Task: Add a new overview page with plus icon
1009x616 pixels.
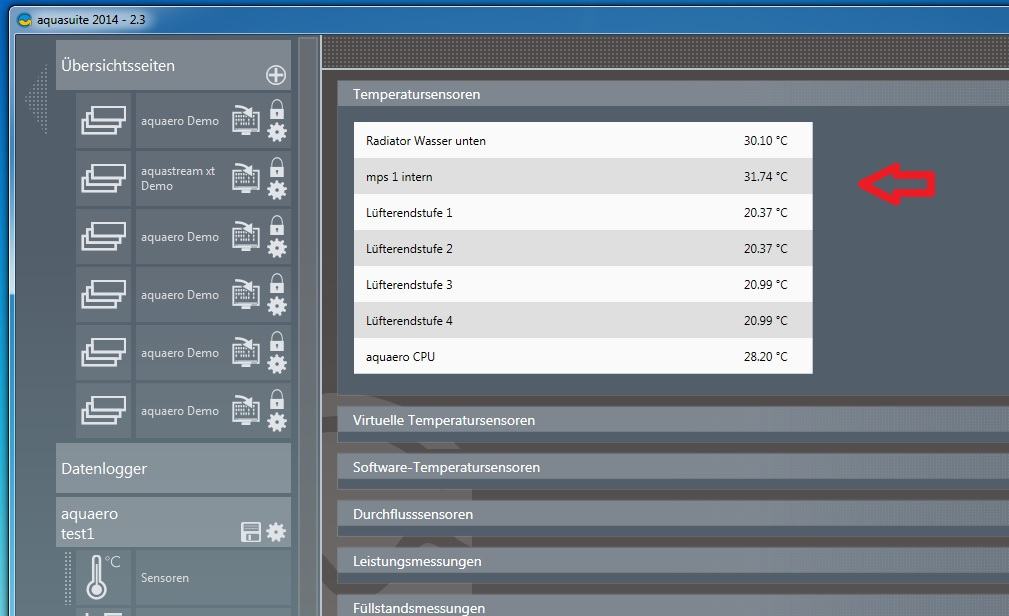Action: pyautogui.click(x=276, y=75)
